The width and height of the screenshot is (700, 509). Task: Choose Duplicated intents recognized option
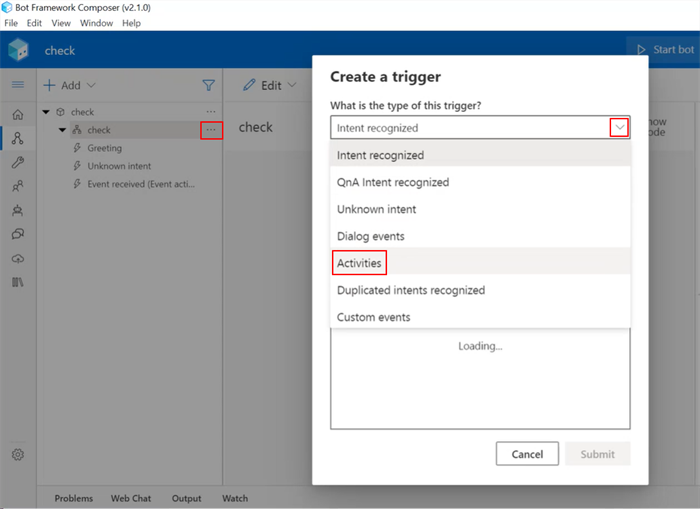click(x=480, y=290)
